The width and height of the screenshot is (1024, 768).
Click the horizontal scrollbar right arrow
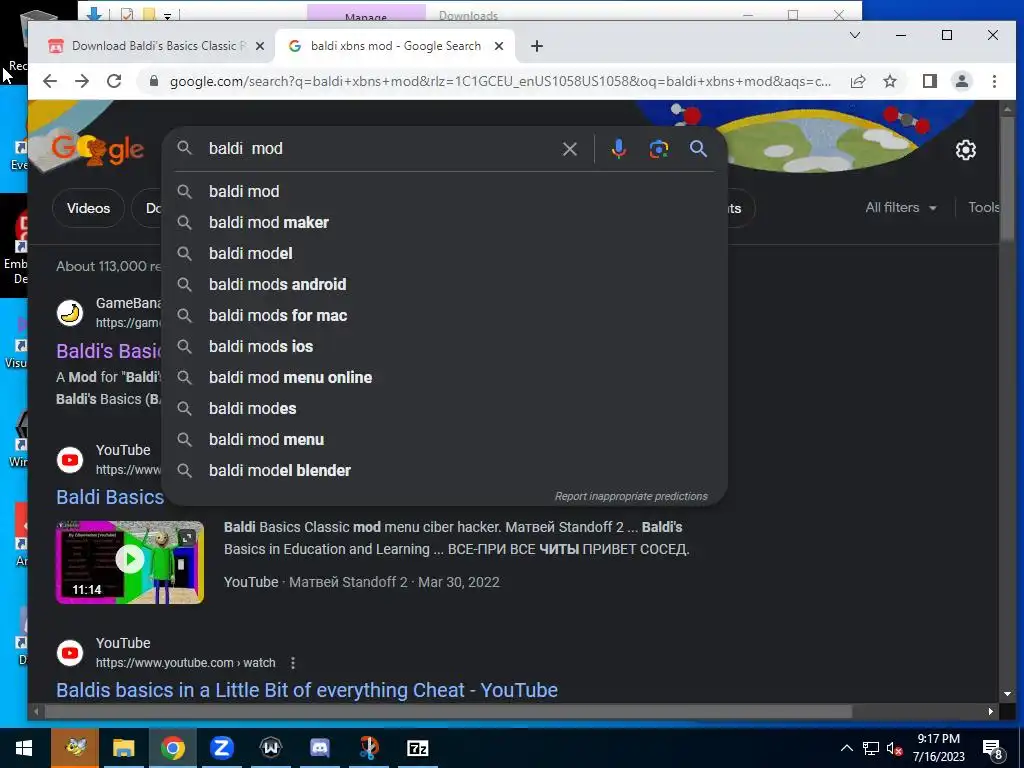tap(991, 711)
